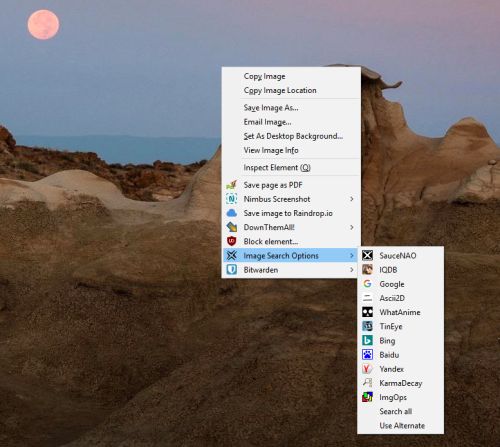
Task: Click the Google G icon
Action: click(x=367, y=284)
